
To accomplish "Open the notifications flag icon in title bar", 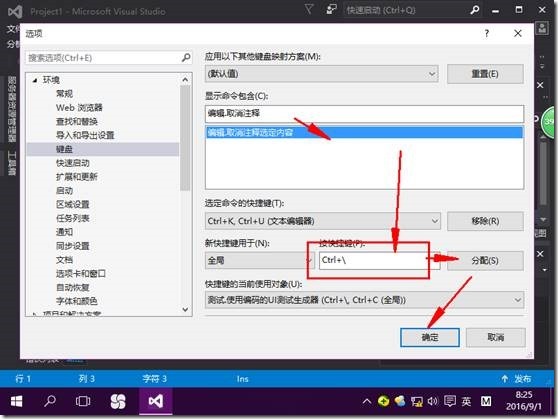I will (309, 9).
